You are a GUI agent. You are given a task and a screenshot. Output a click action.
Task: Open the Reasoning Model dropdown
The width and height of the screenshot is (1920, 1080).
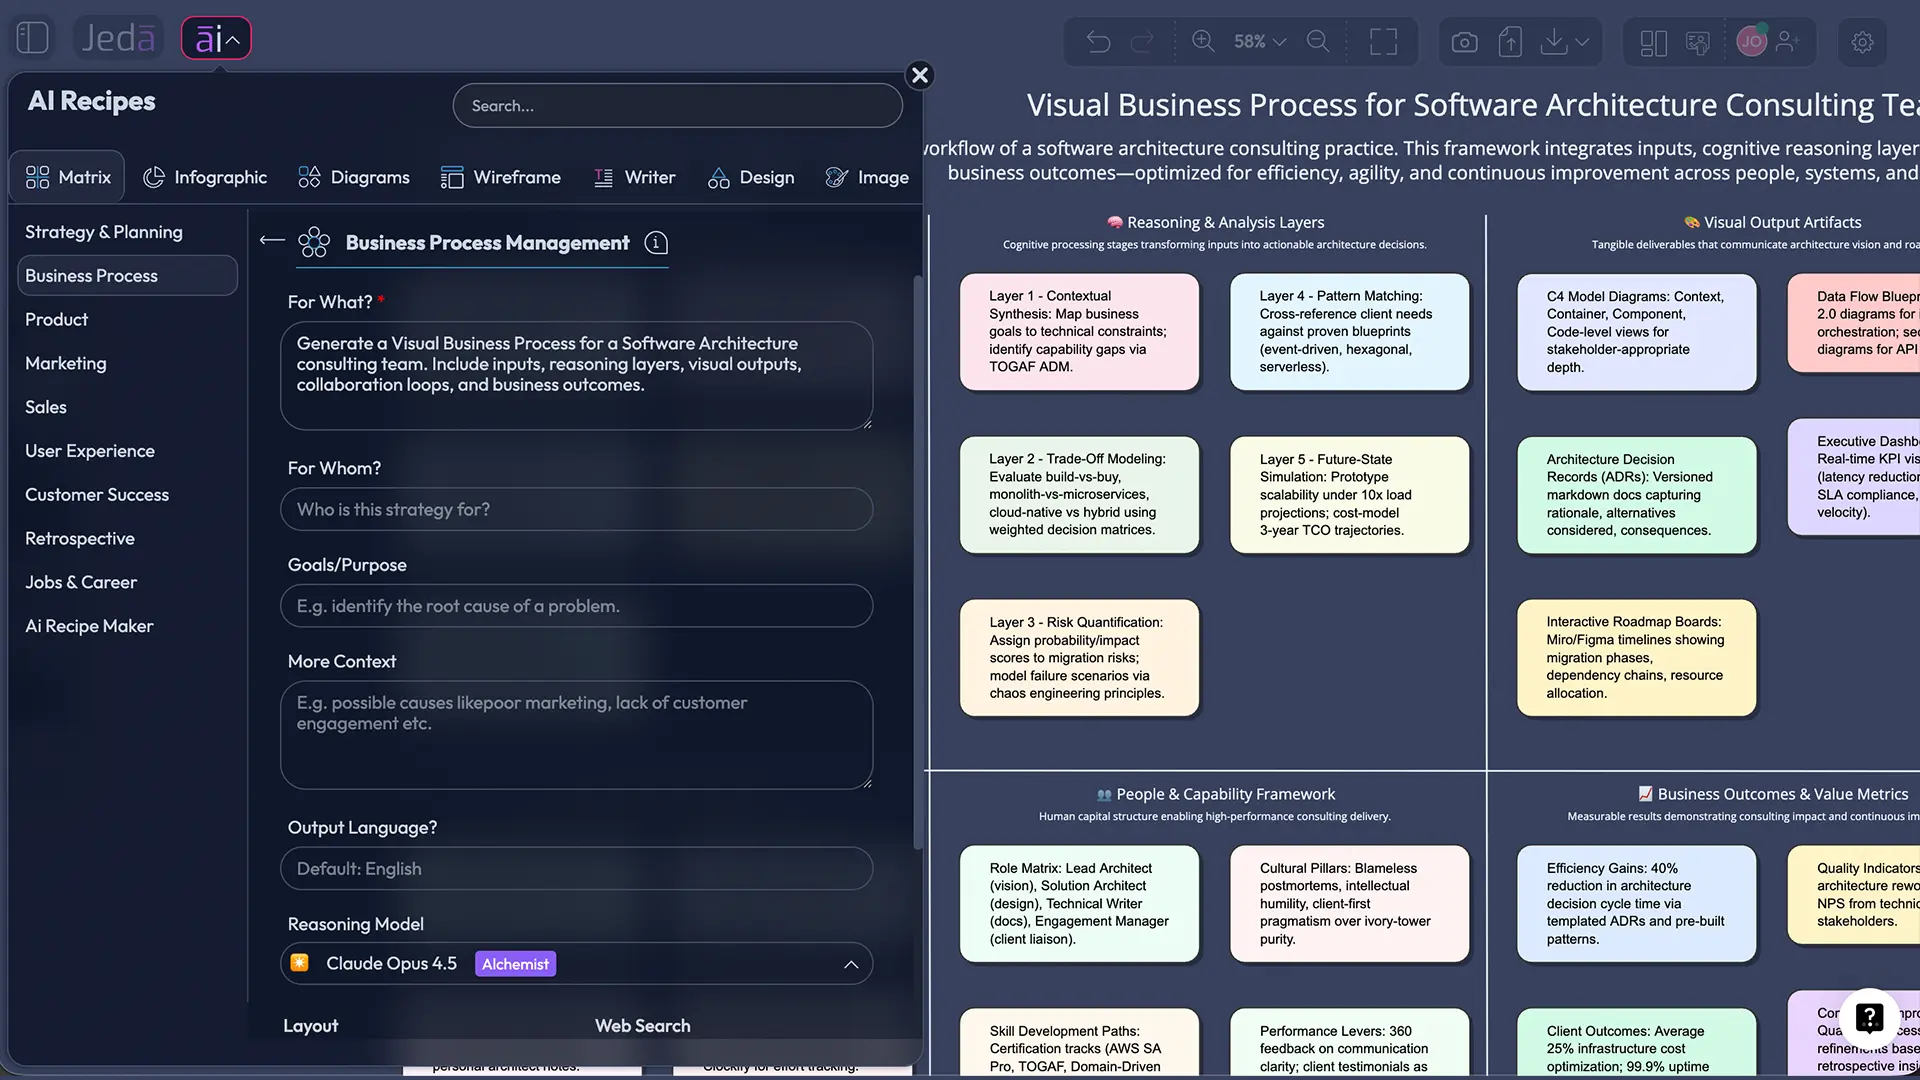tap(576, 964)
